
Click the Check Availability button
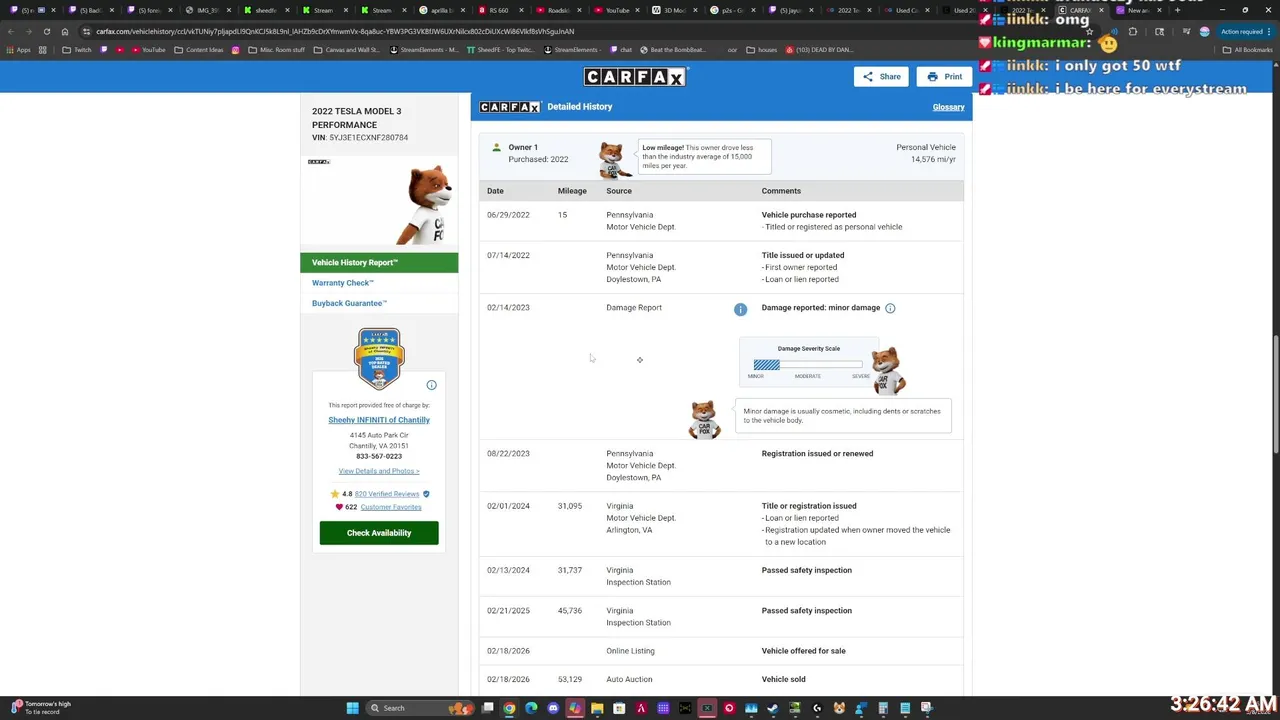(x=379, y=533)
